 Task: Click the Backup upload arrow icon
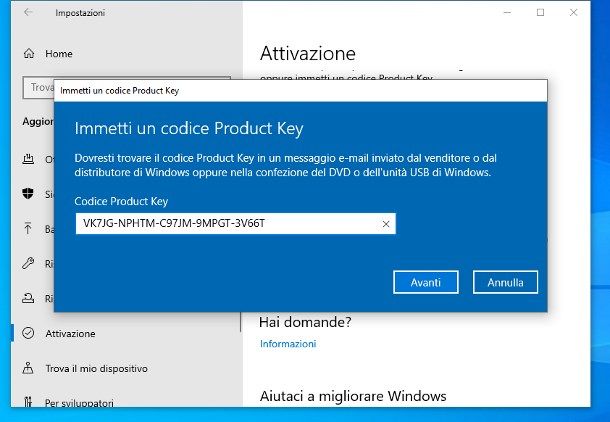pos(27,229)
